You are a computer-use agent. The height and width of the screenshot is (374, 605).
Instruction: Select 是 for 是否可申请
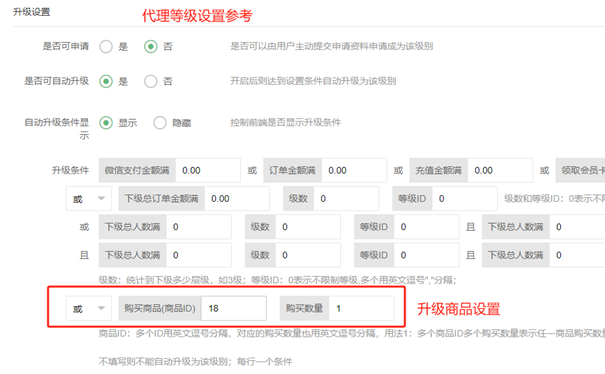tap(106, 47)
